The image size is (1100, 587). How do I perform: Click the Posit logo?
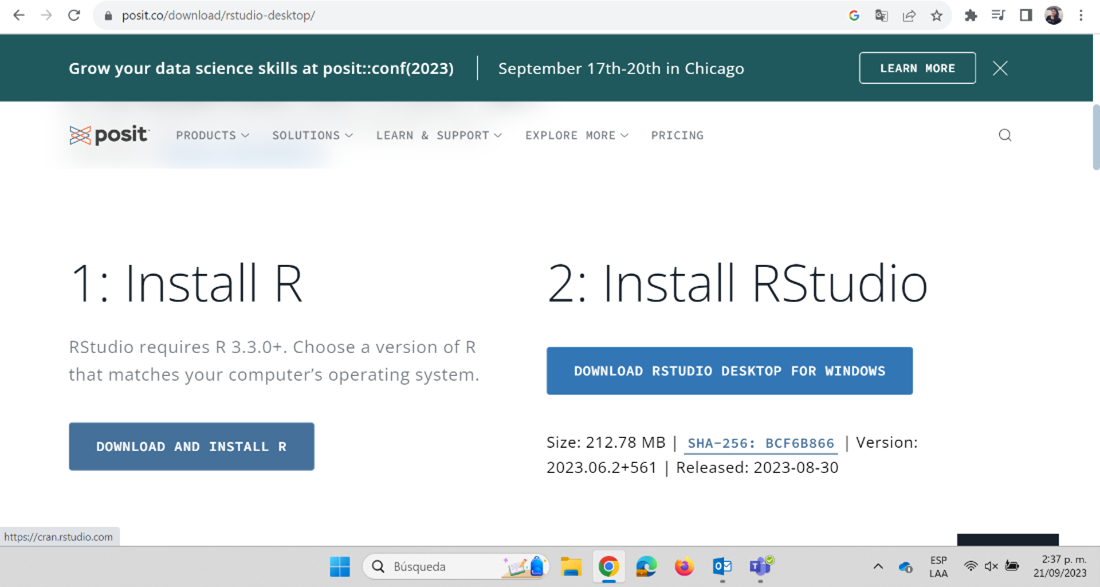(x=109, y=135)
